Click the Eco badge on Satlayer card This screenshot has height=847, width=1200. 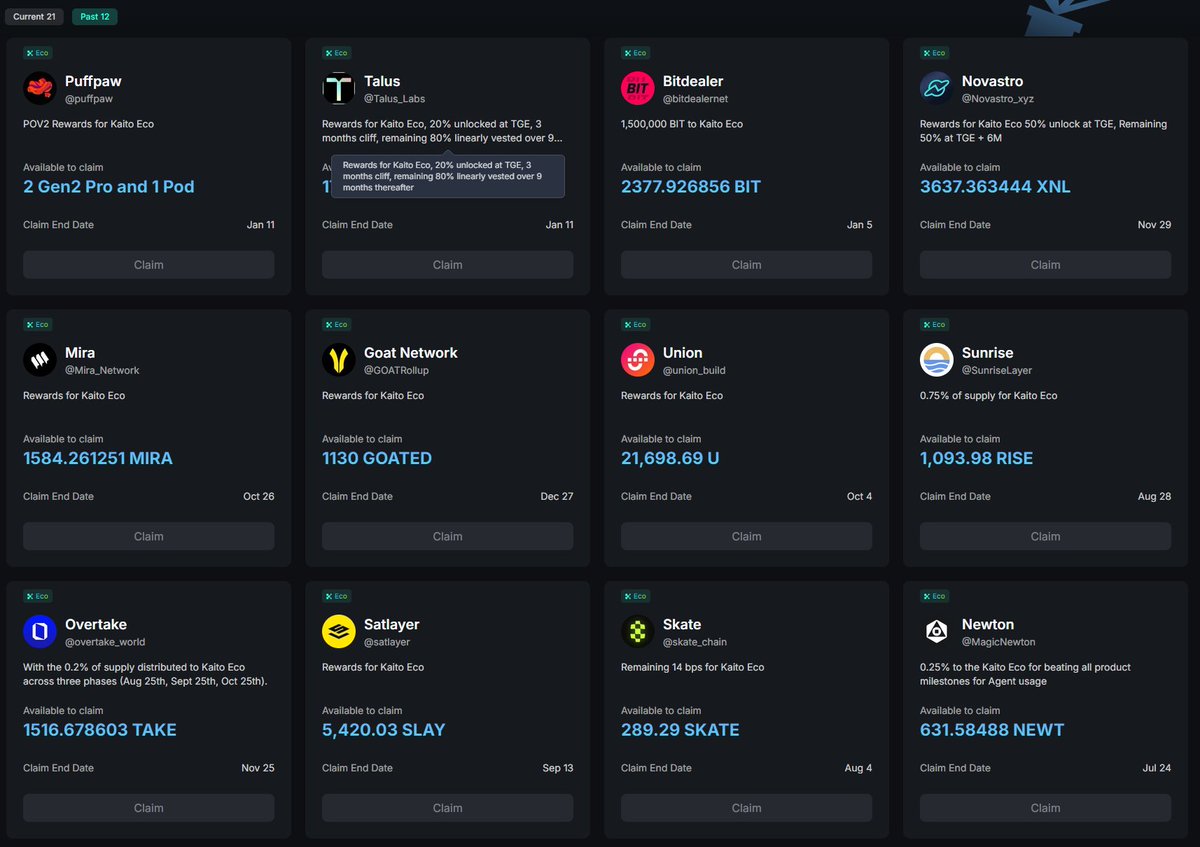click(x=336, y=596)
